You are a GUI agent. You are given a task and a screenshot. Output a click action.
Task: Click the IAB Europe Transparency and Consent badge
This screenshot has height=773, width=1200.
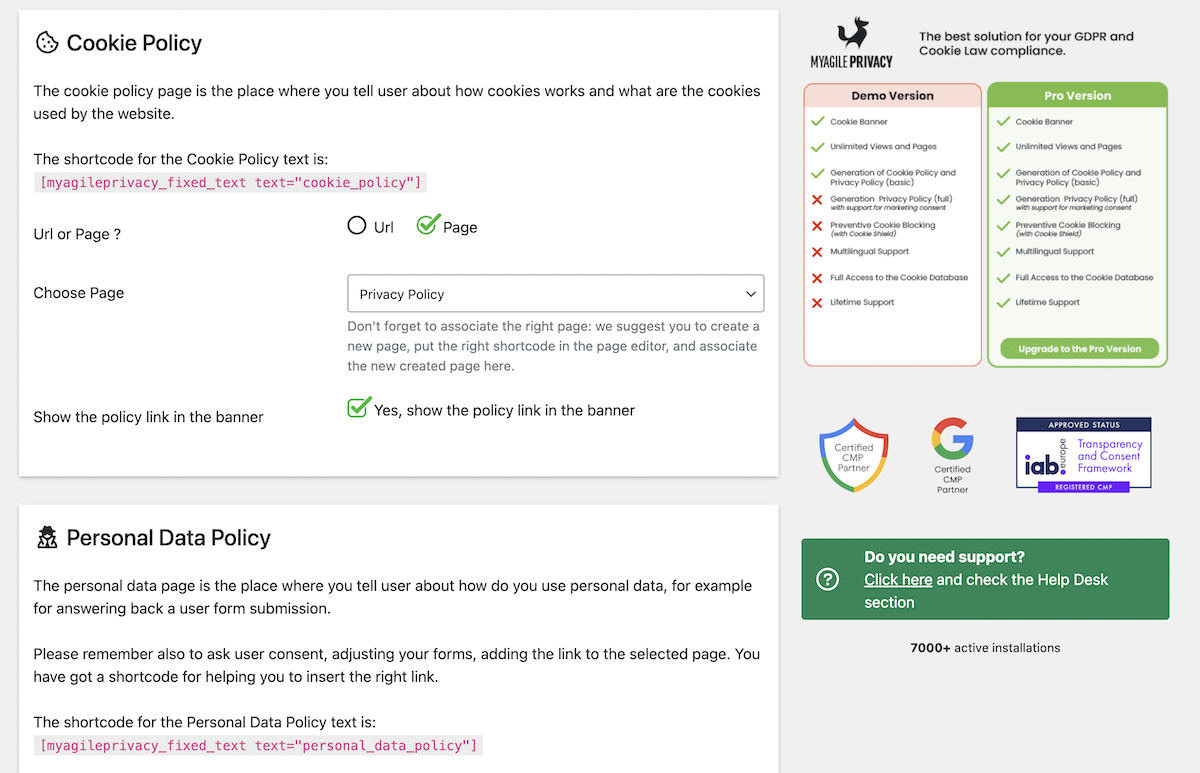[x=1083, y=455]
